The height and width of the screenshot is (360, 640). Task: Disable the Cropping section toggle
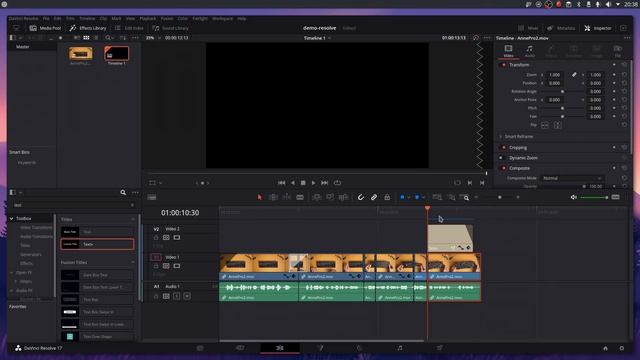504,147
